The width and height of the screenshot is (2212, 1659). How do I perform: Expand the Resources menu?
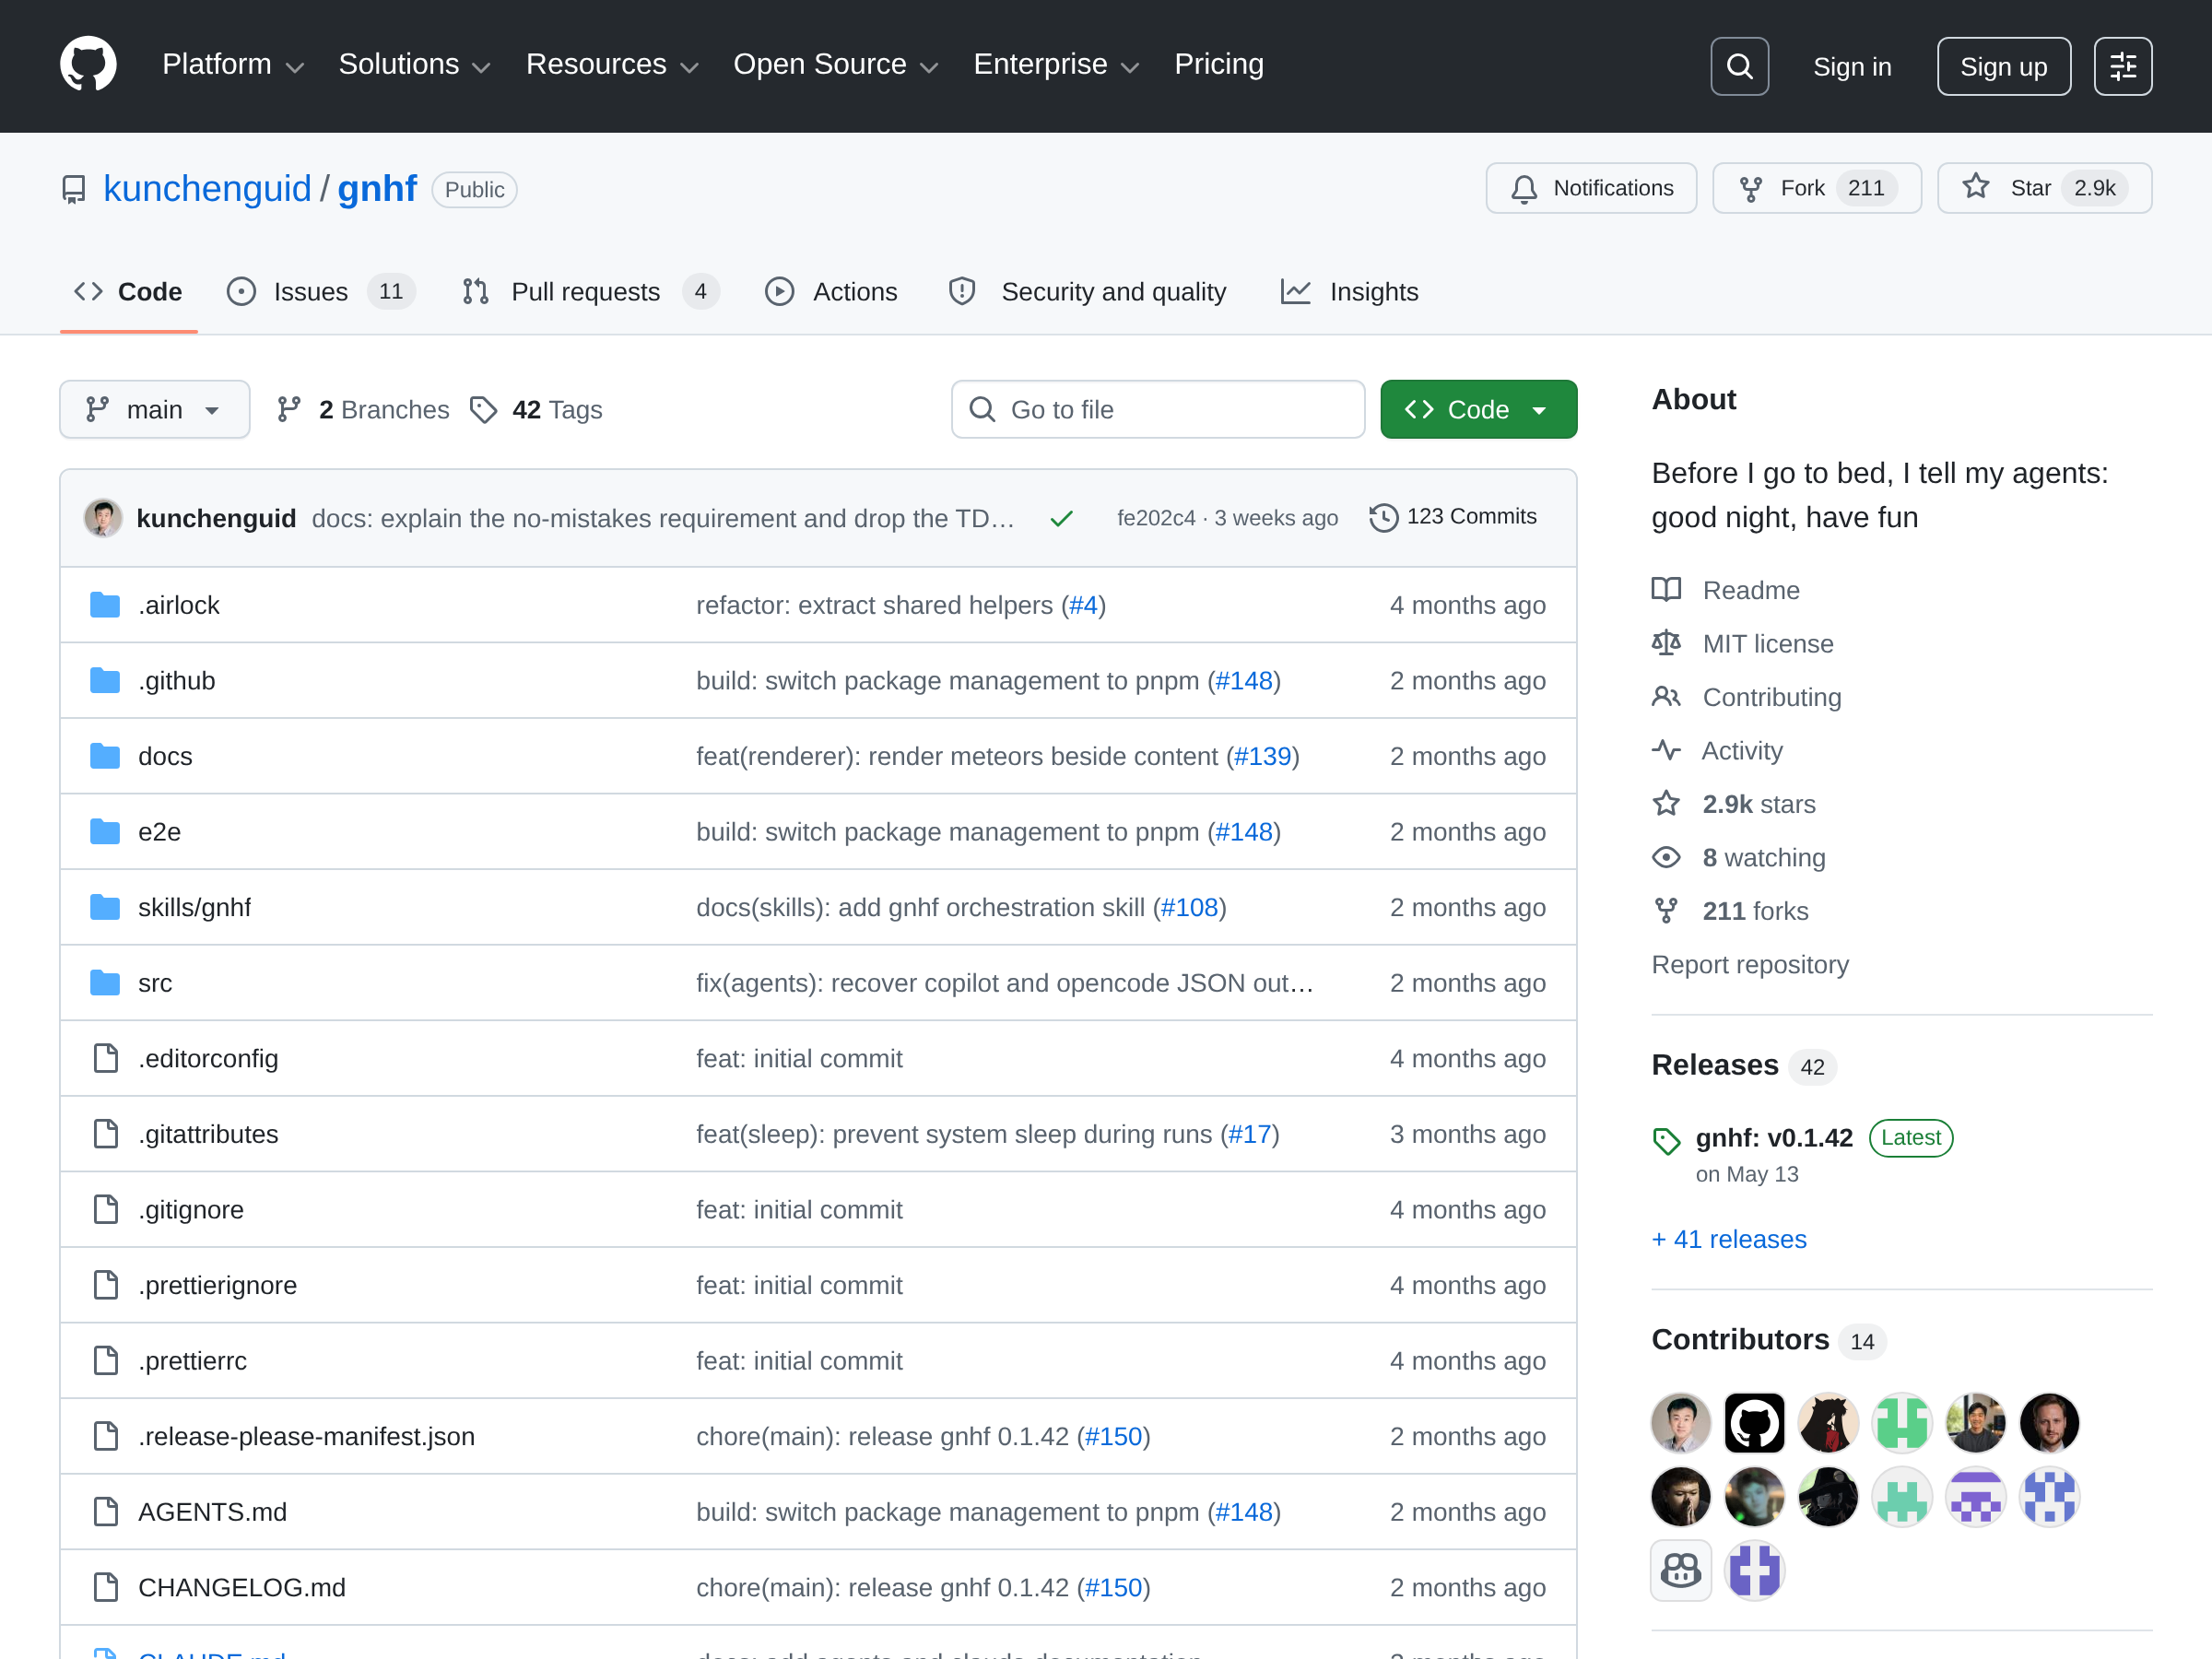point(612,65)
